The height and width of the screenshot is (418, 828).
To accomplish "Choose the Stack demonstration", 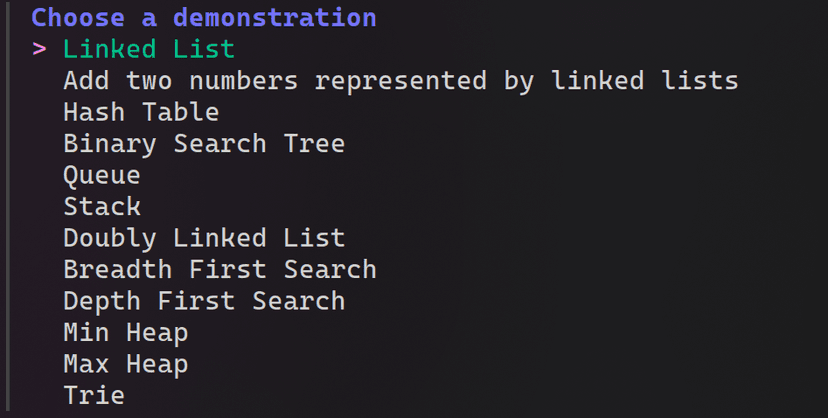I will pos(102,207).
